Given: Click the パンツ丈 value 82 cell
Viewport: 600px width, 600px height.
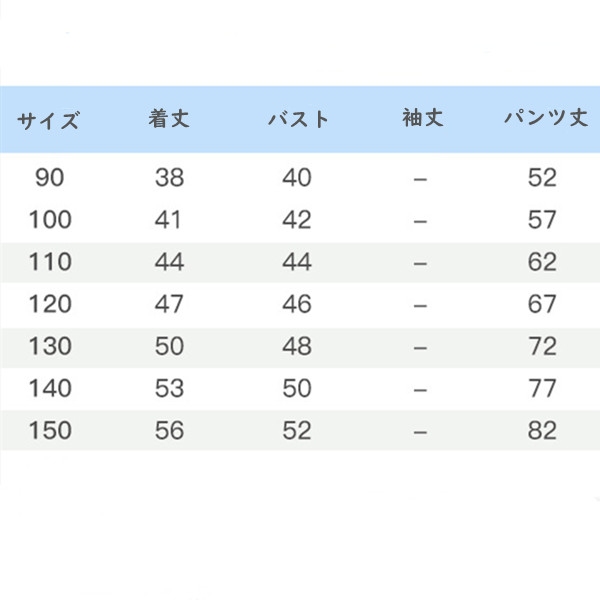Looking at the screenshot, I should point(542,430).
